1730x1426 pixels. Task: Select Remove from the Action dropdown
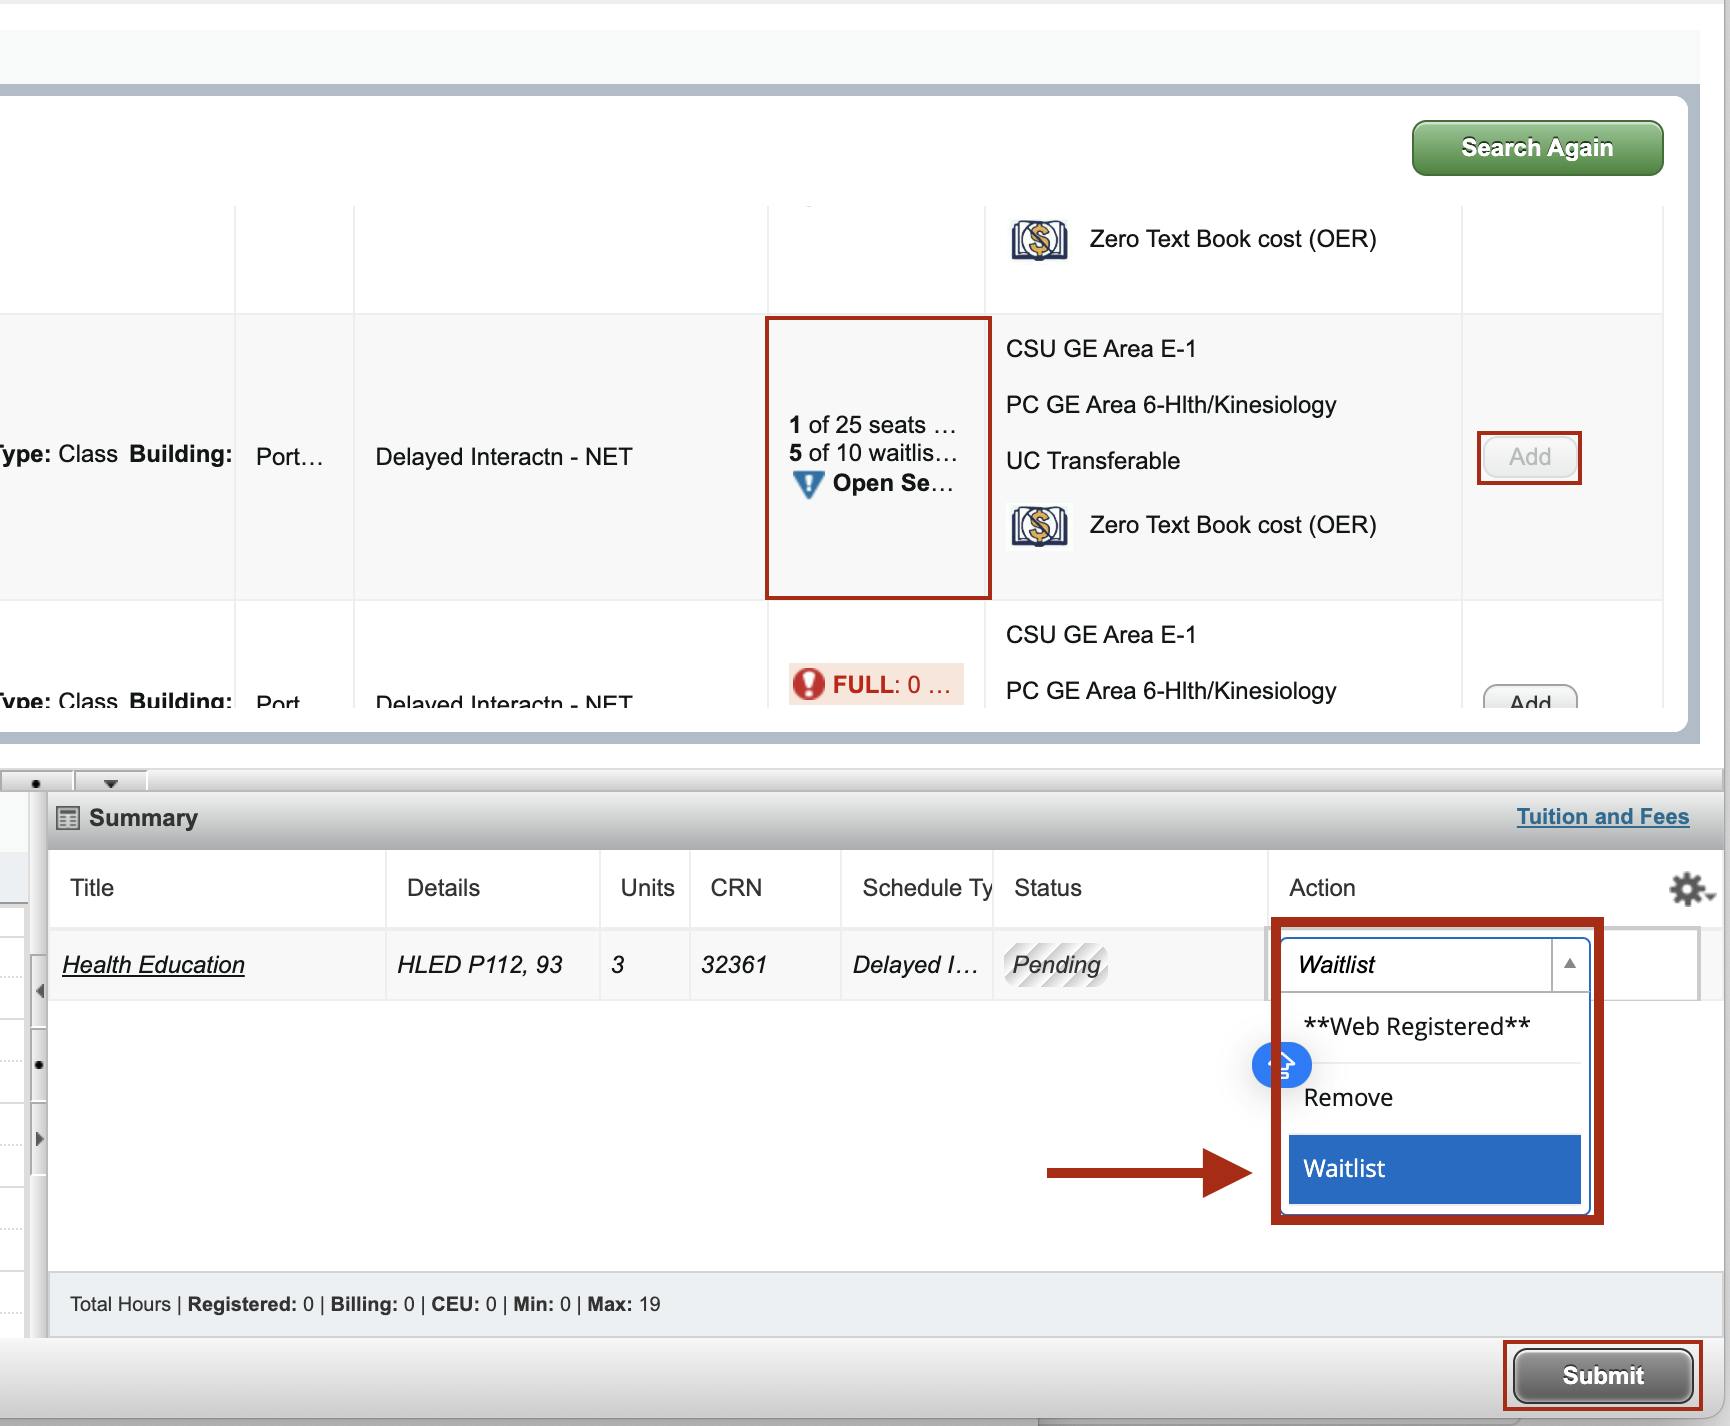click(1346, 1096)
